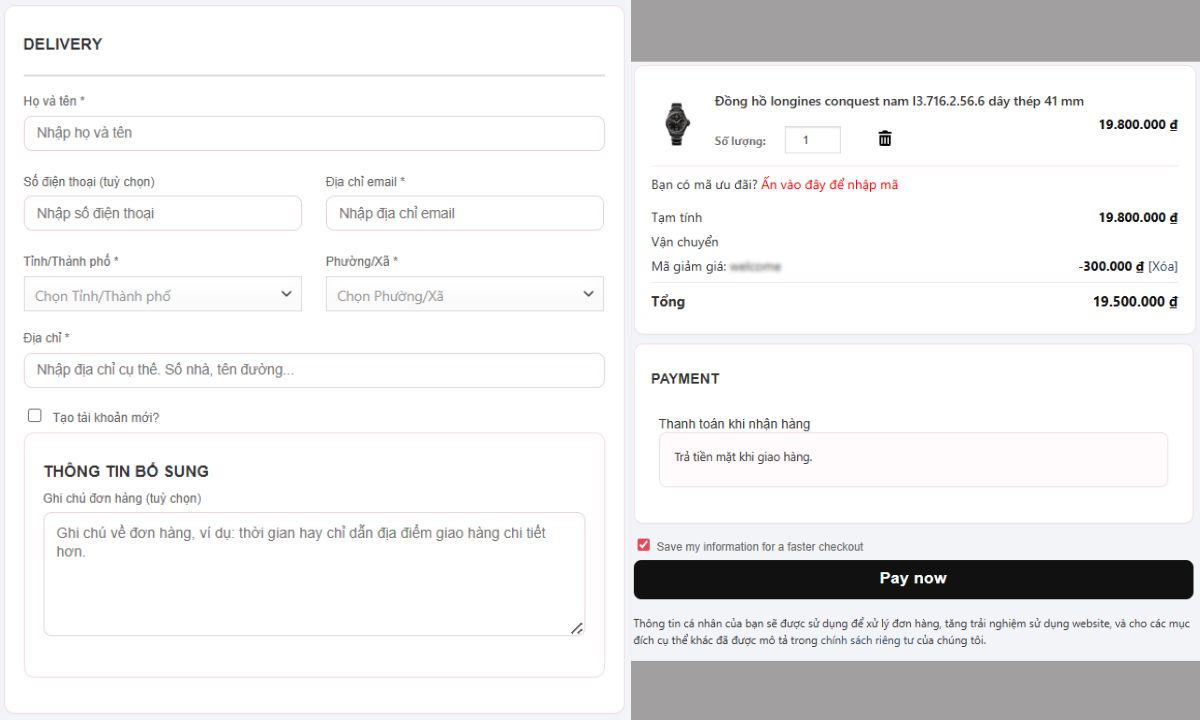Image resolution: width=1200 pixels, height=720 pixels.
Task: Click "Ấn vào đây để nhập mã" coupon link
Action: click(829, 185)
